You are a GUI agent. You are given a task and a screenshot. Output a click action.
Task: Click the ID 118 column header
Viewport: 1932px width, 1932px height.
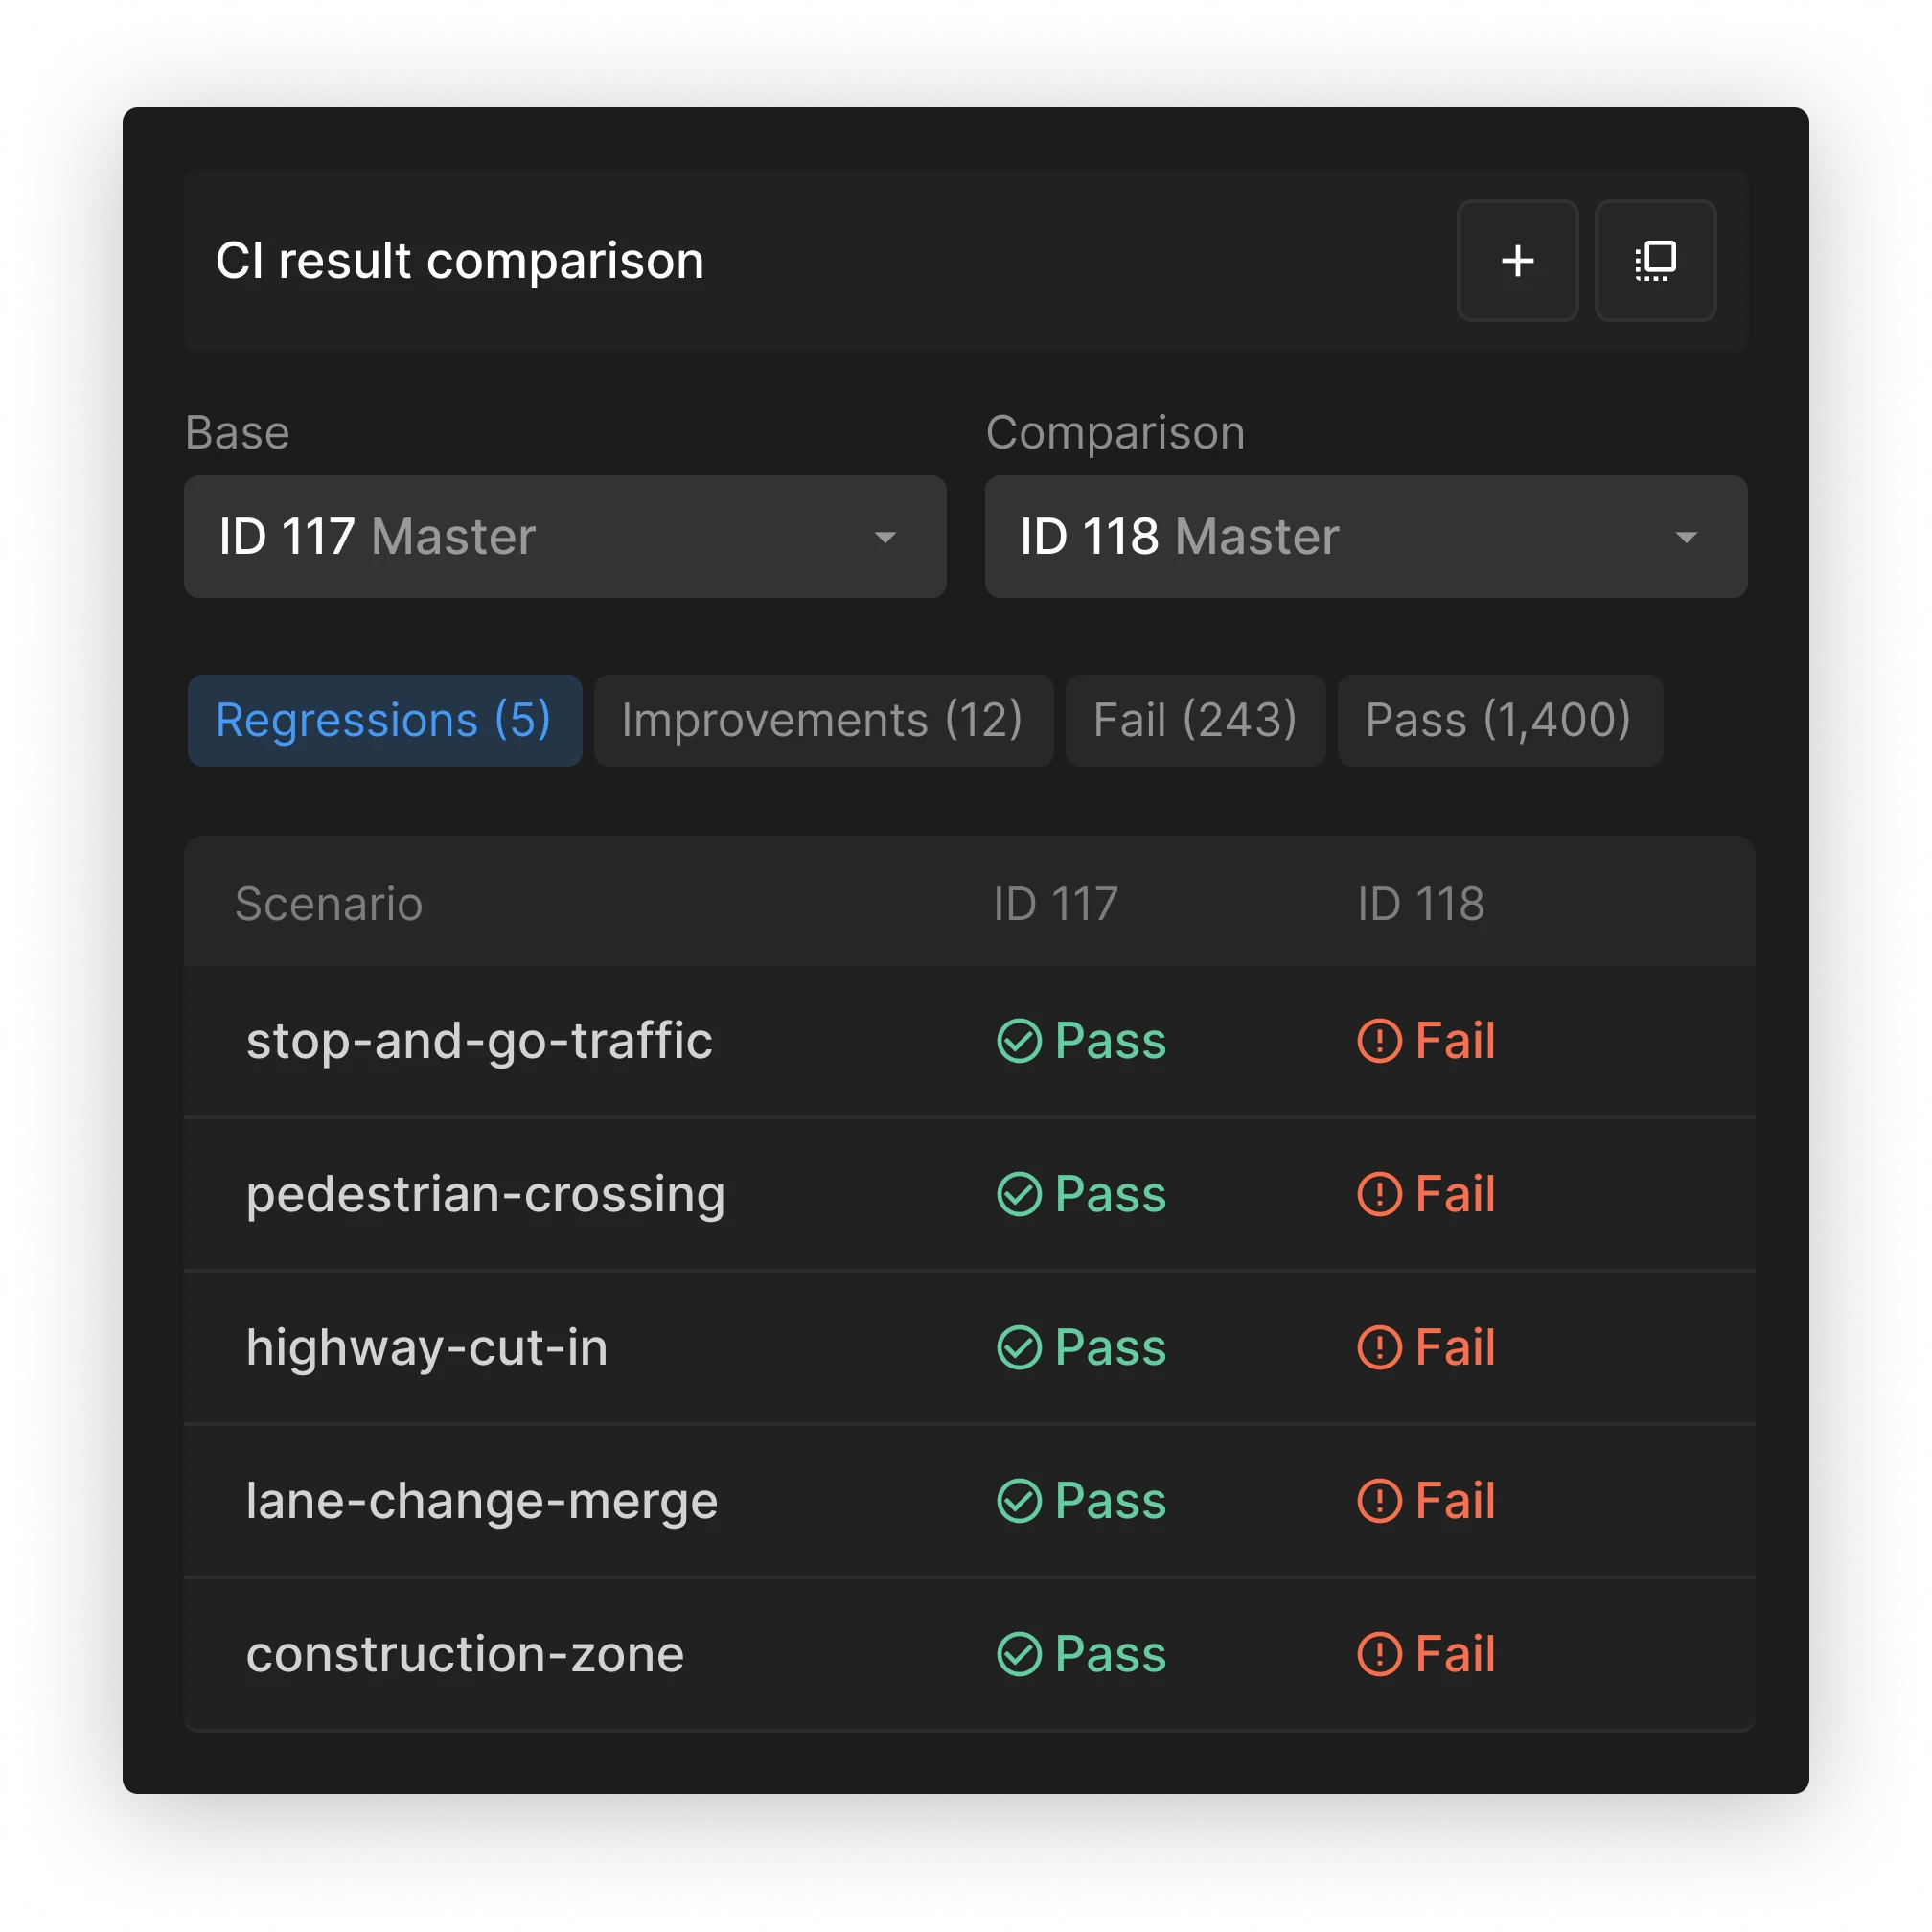click(1420, 904)
